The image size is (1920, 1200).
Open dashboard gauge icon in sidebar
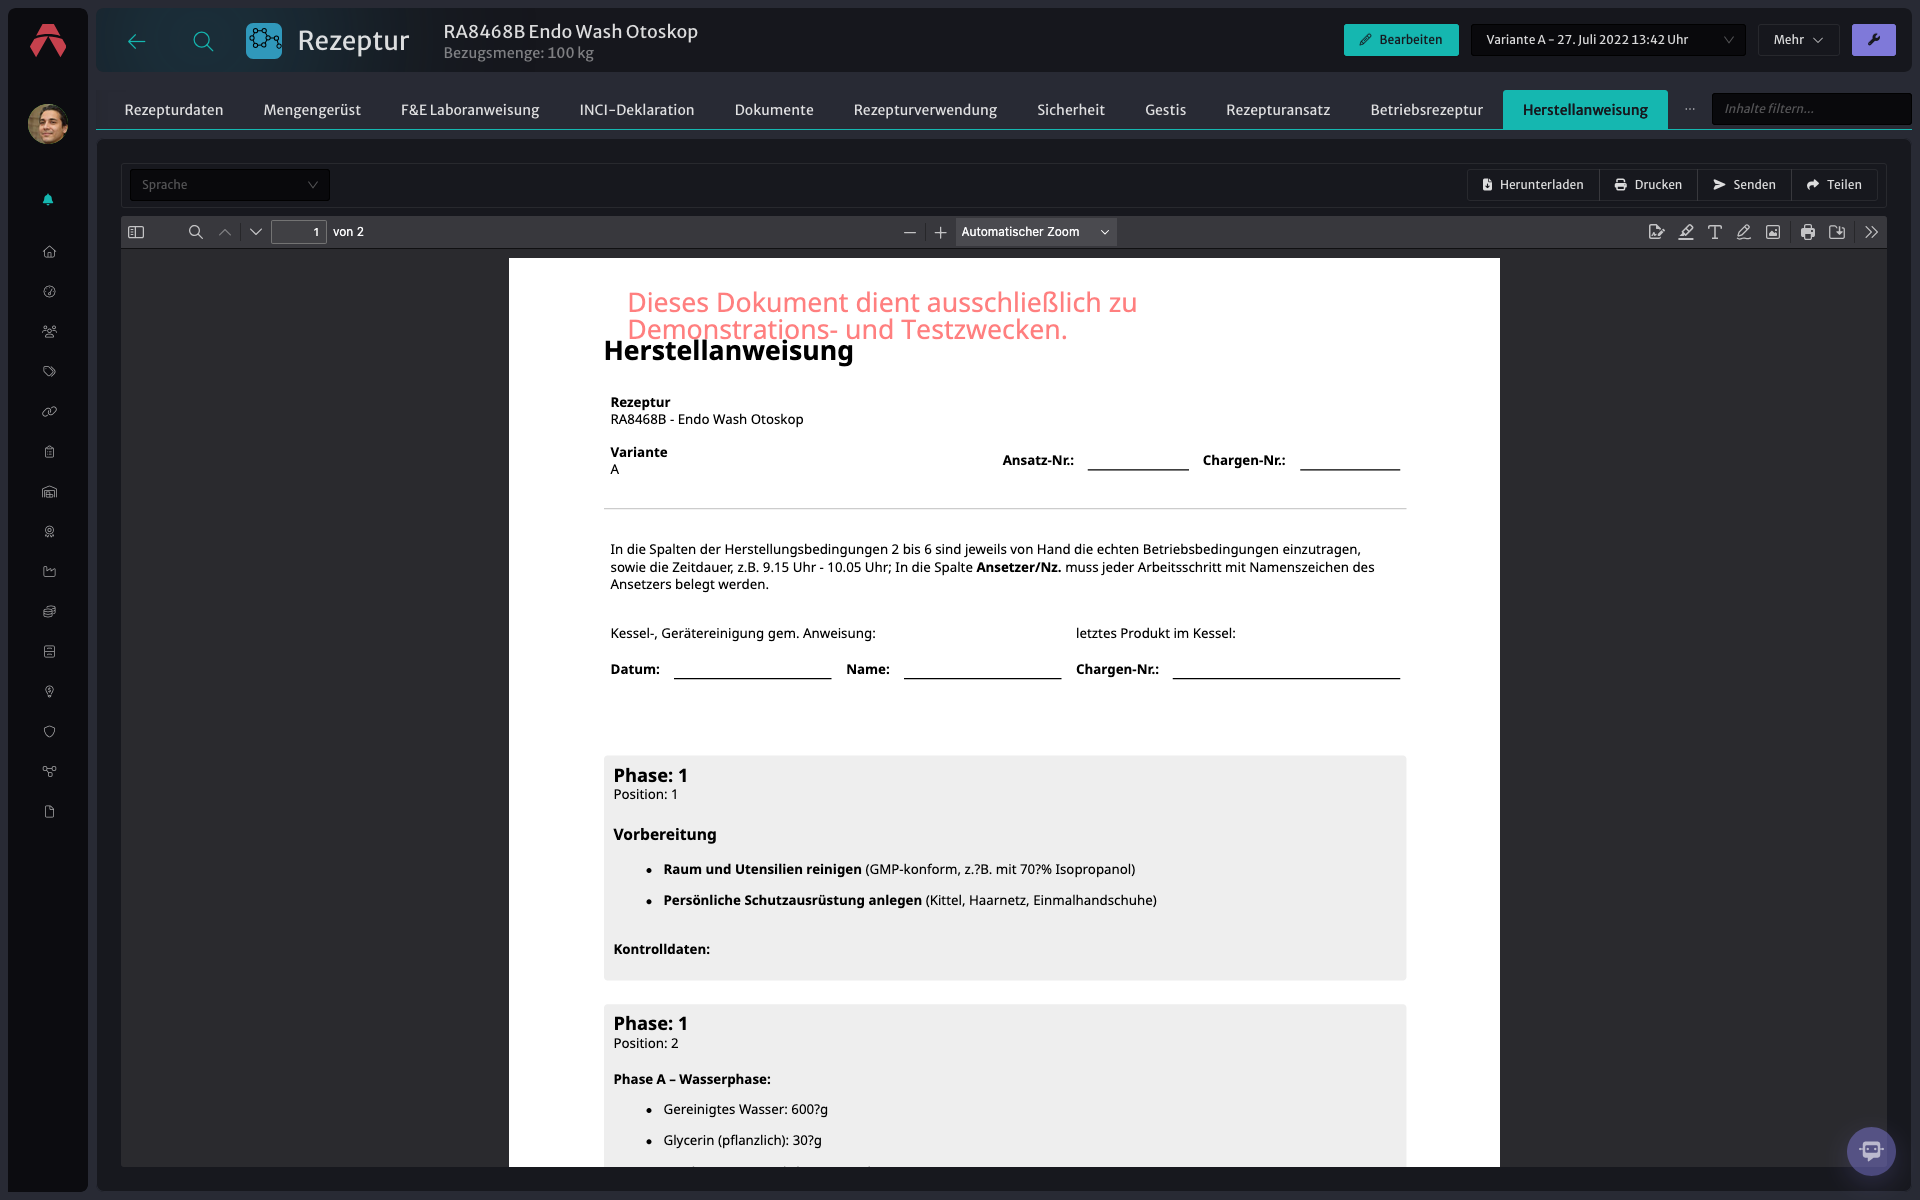(49, 292)
